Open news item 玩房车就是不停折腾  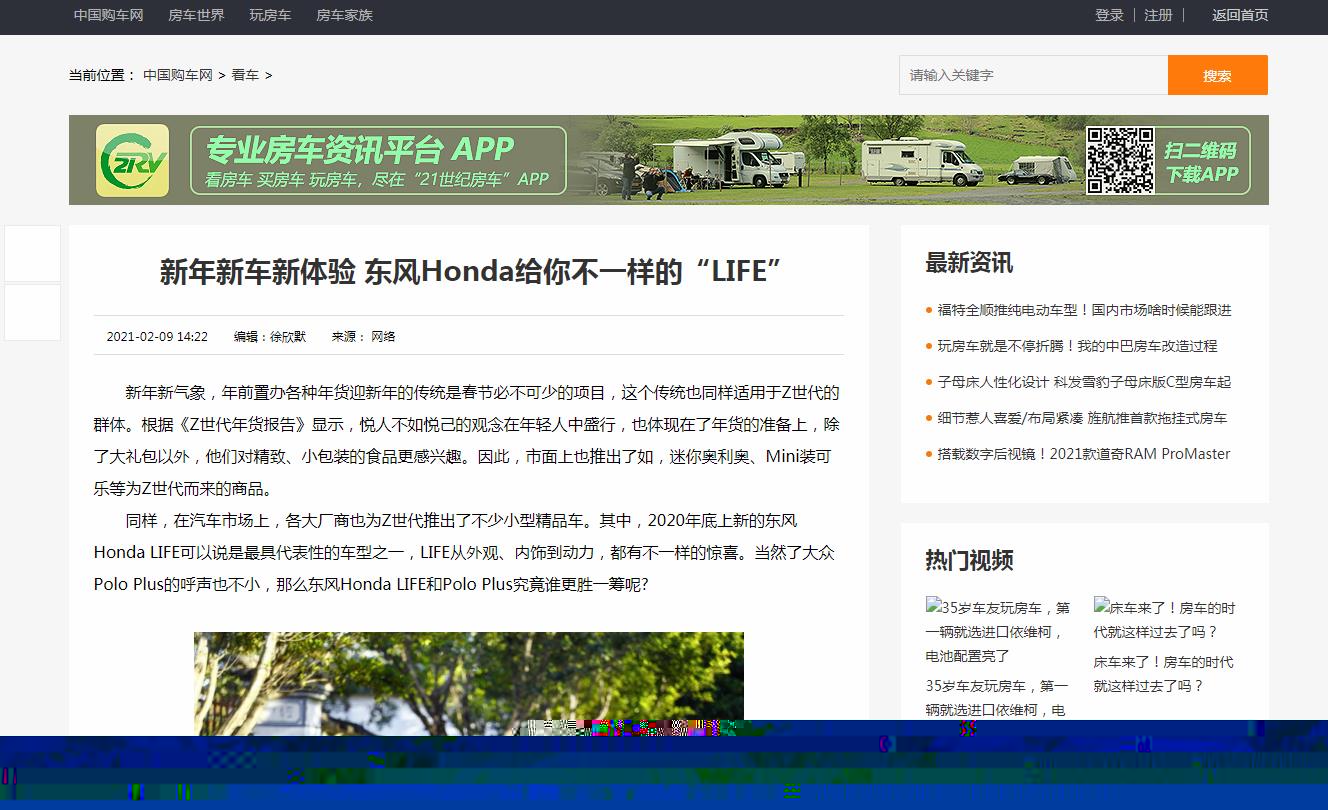(1077, 346)
